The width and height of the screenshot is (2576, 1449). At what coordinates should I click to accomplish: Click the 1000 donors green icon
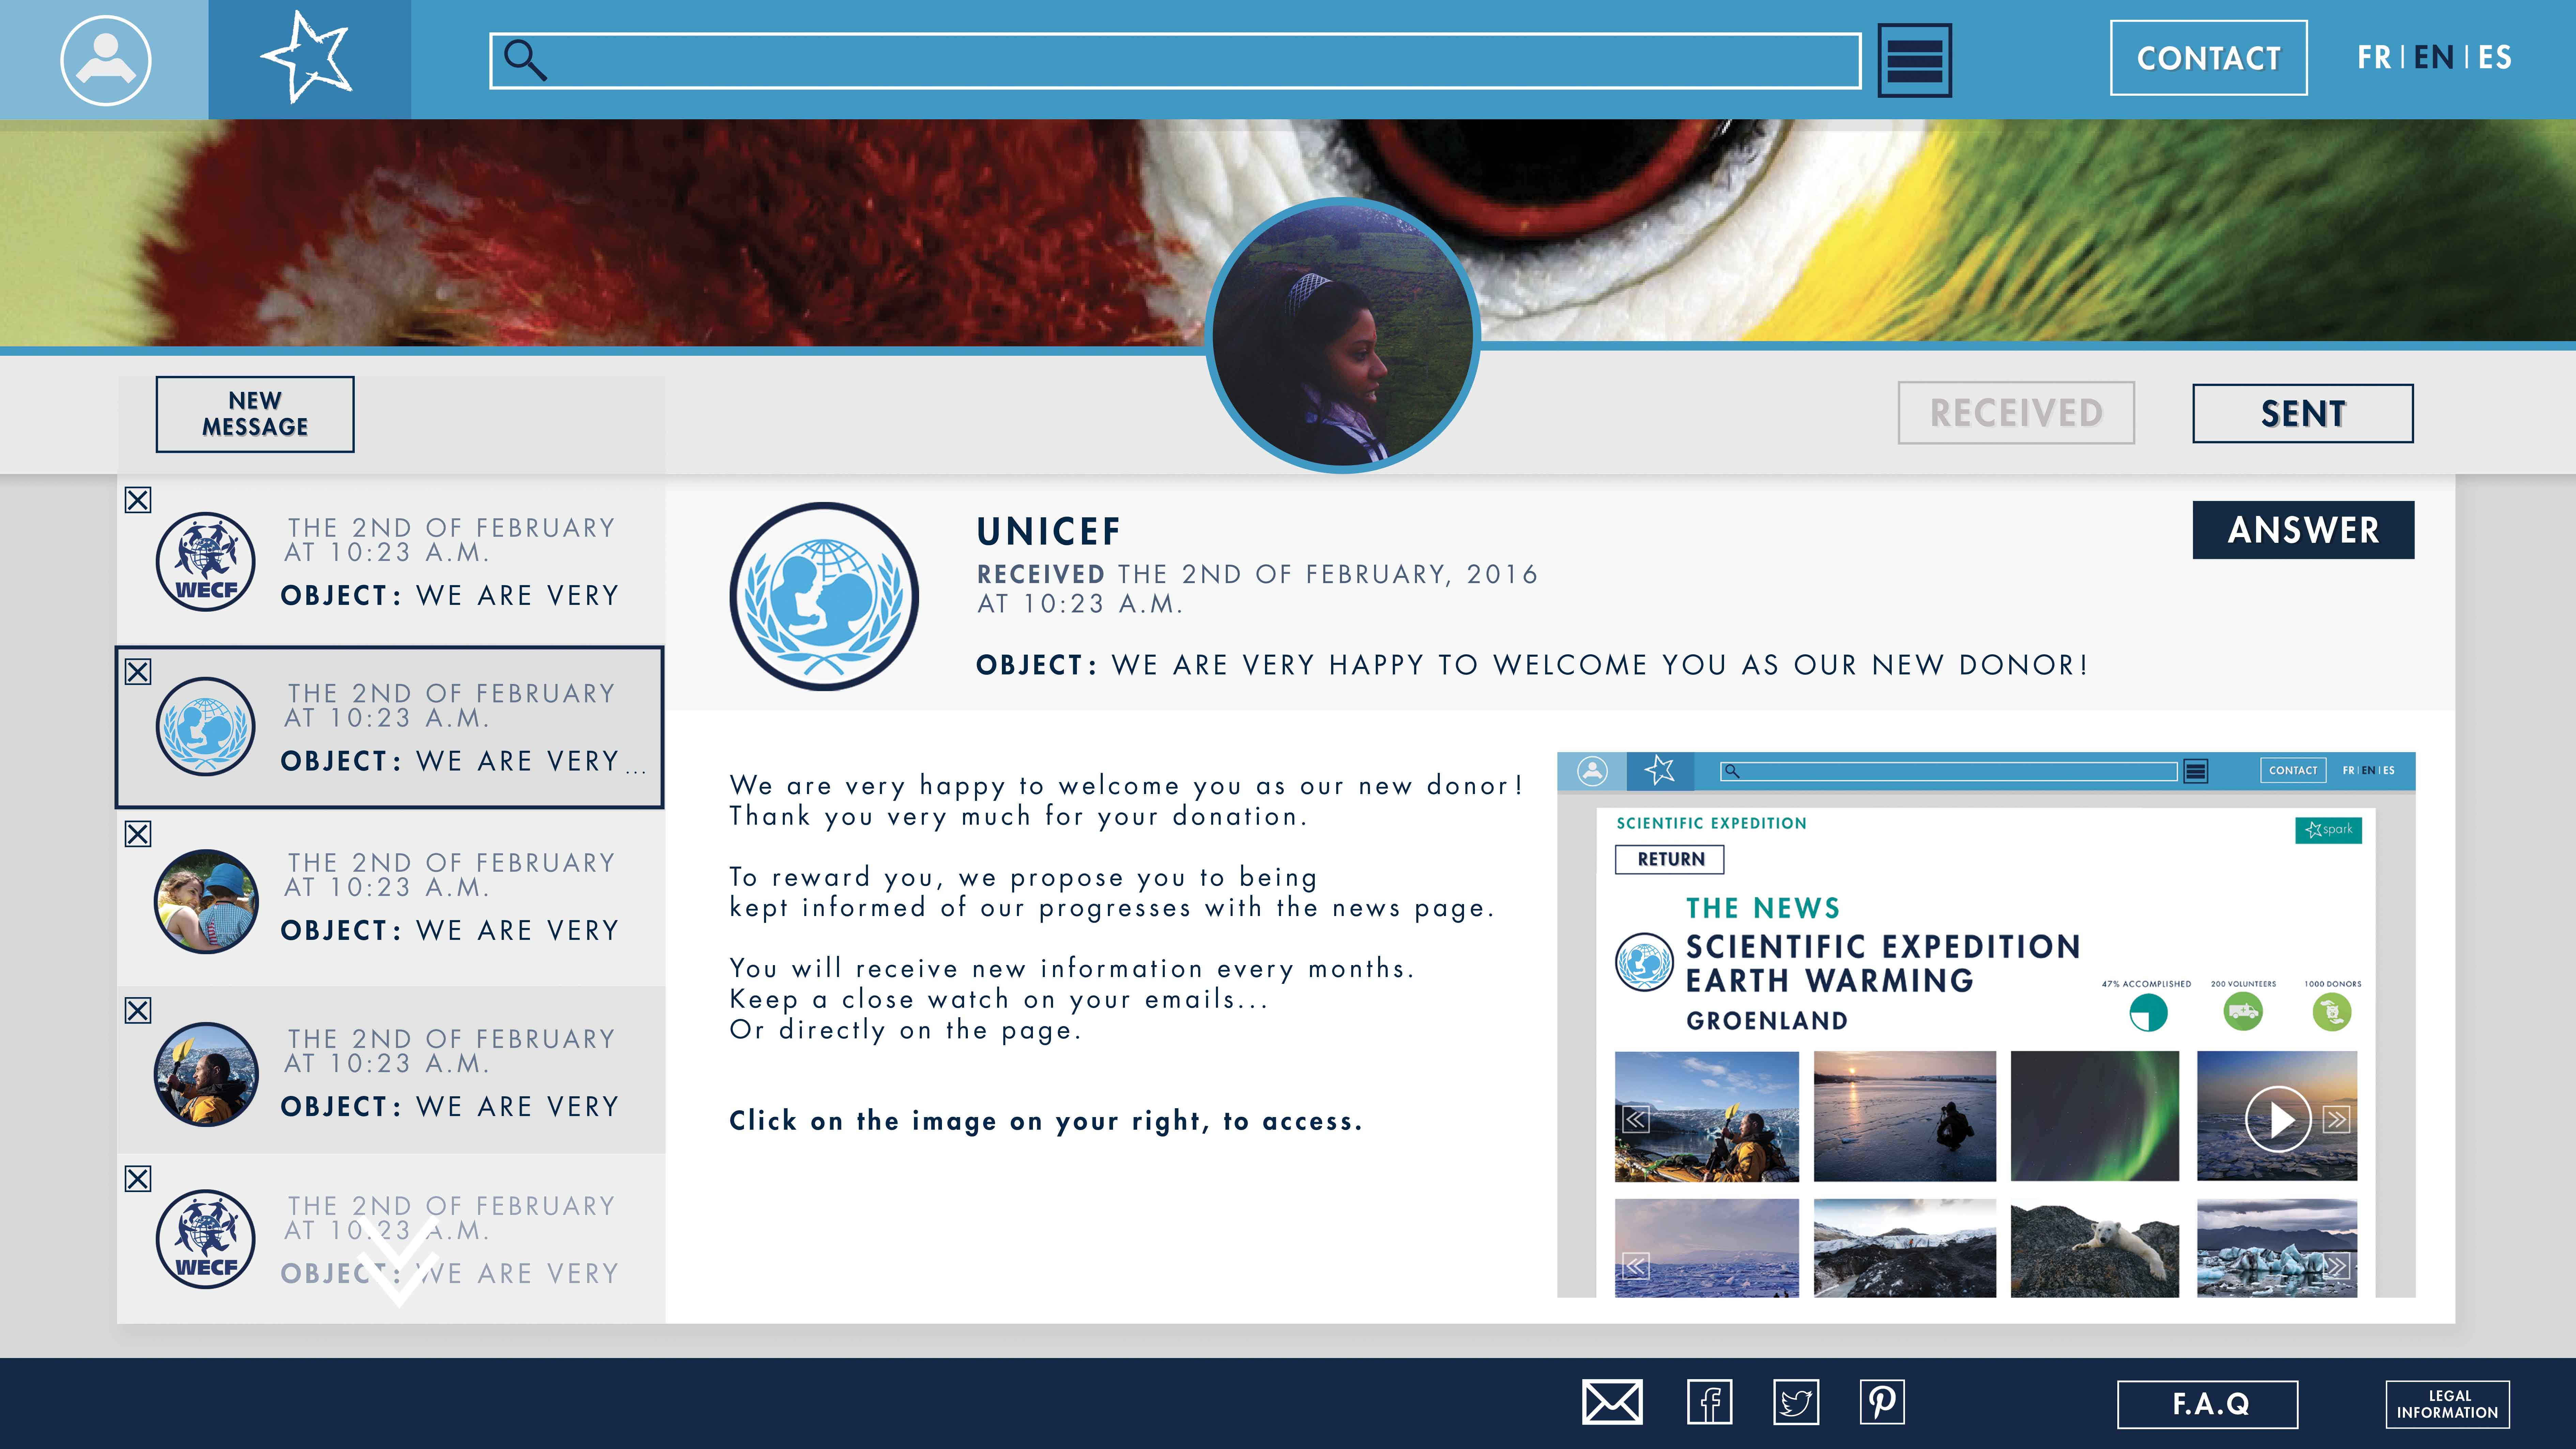pos(2332,1012)
